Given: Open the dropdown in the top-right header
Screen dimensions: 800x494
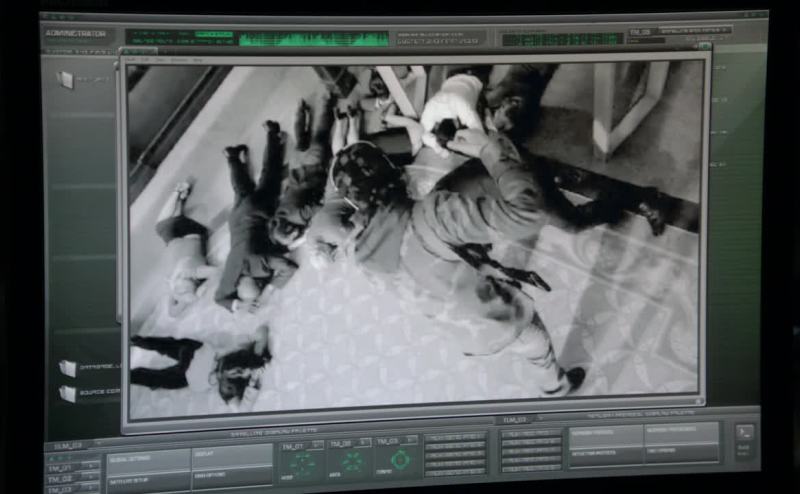Looking at the screenshot, I should (x=693, y=30).
